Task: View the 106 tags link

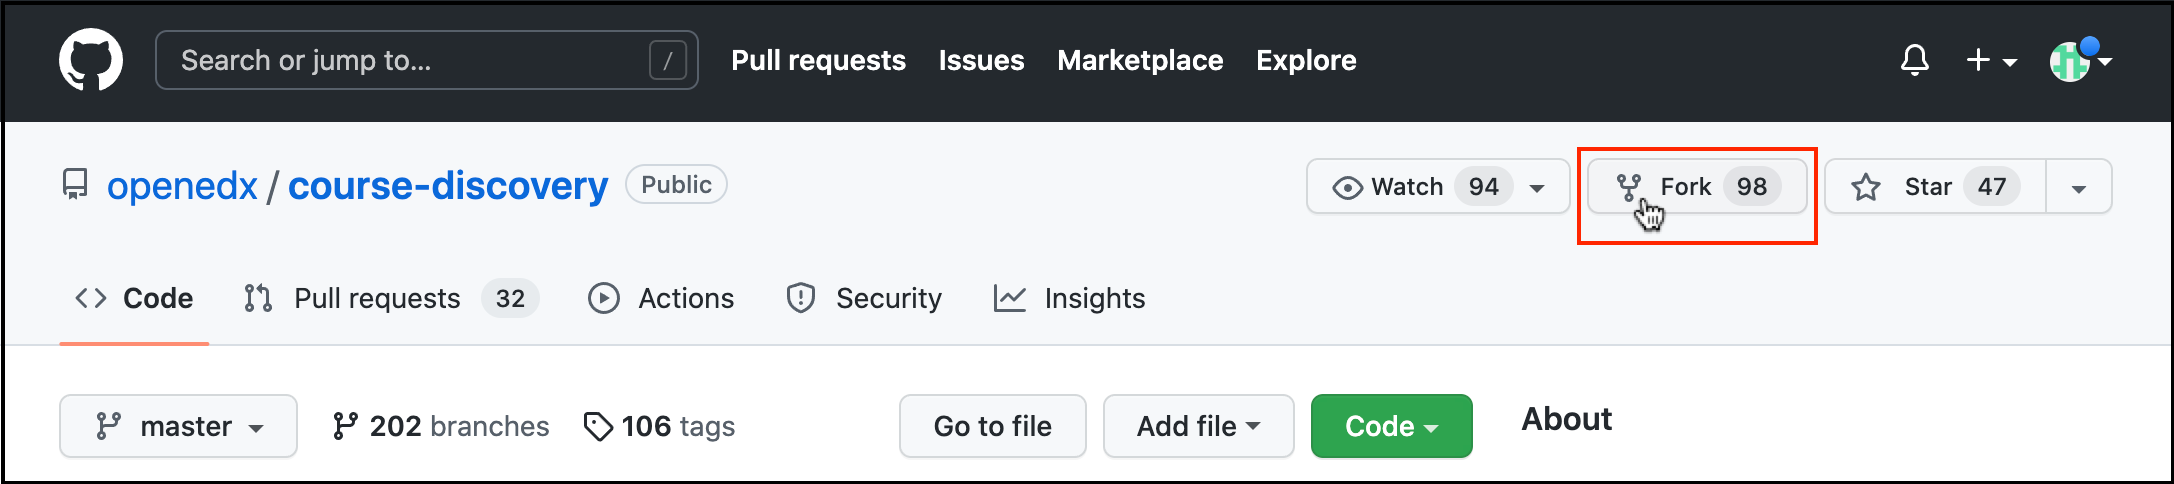Action: tap(659, 426)
